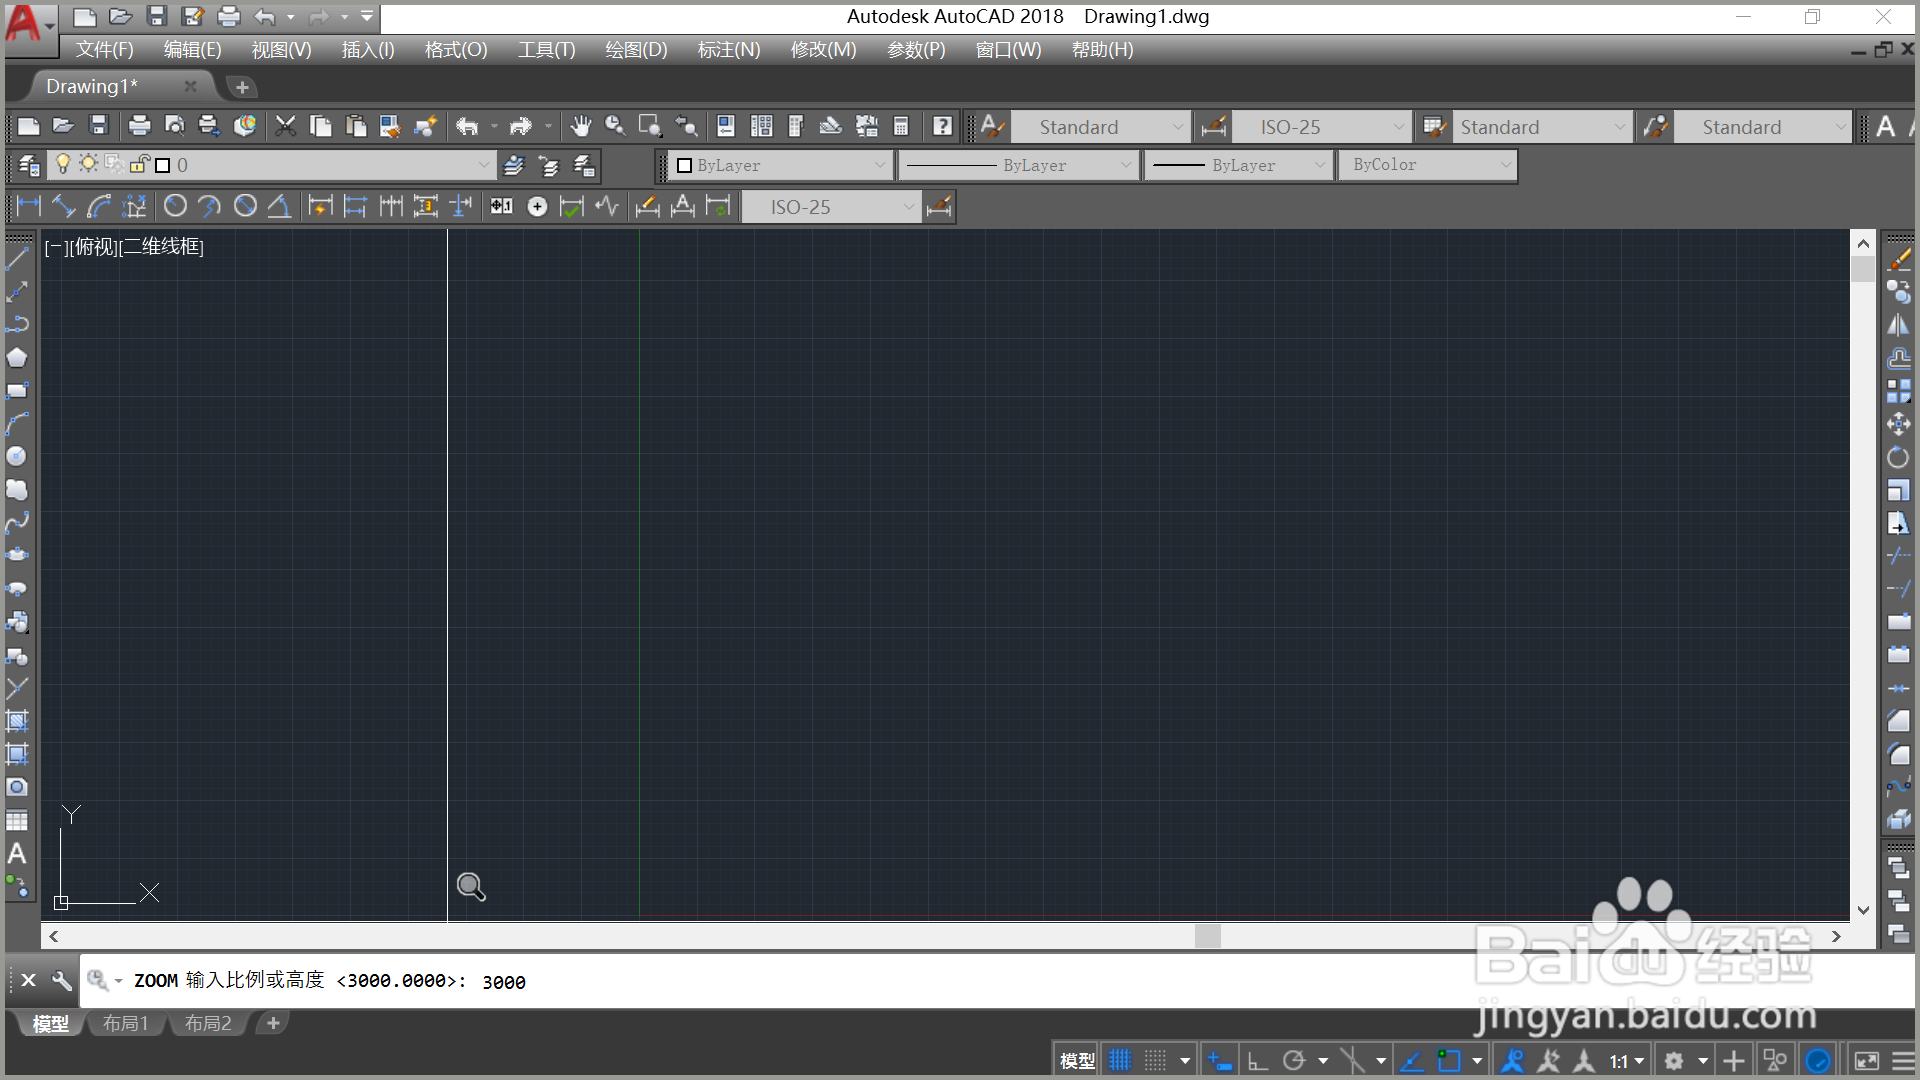1920x1080 pixels.
Task: Add a new drawing tab
Action: tap(242, 87)
